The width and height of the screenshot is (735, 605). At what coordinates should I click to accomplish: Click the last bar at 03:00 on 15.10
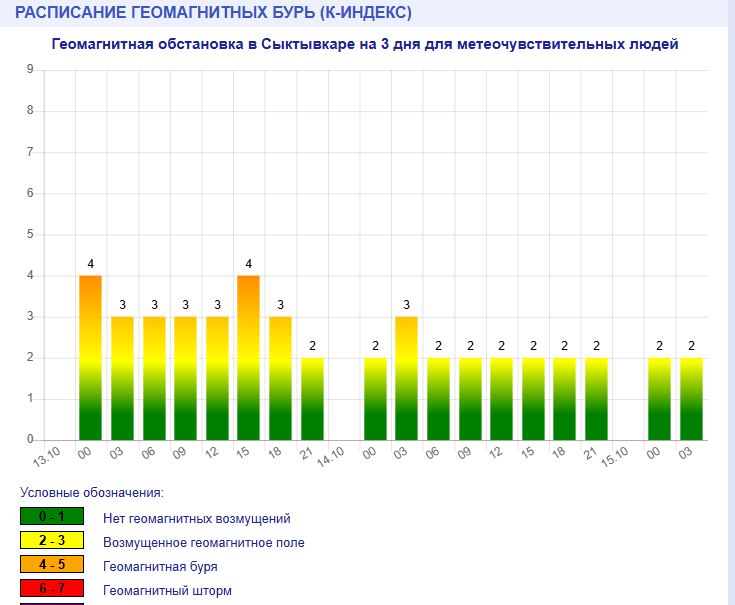point(691,398)
